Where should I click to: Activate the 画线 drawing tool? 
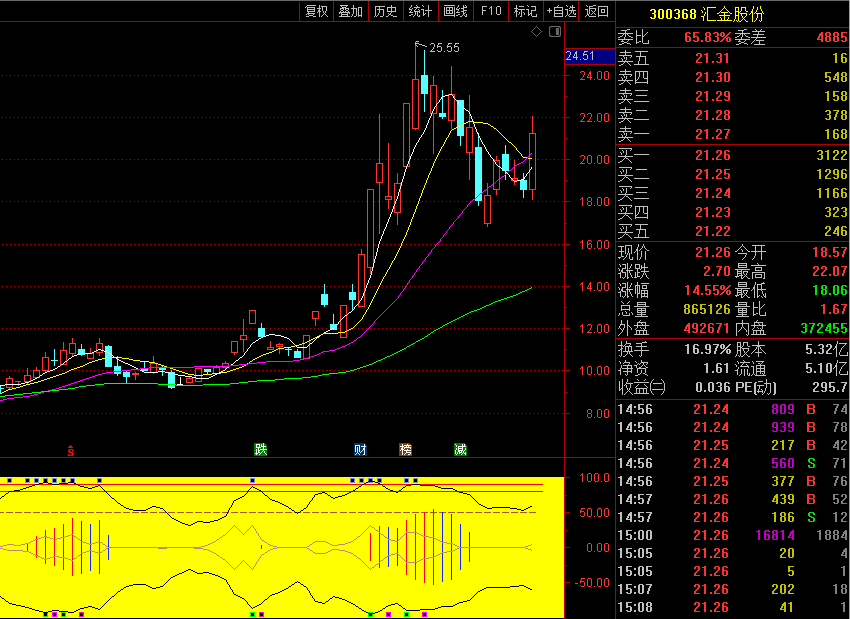coord(455,11)
